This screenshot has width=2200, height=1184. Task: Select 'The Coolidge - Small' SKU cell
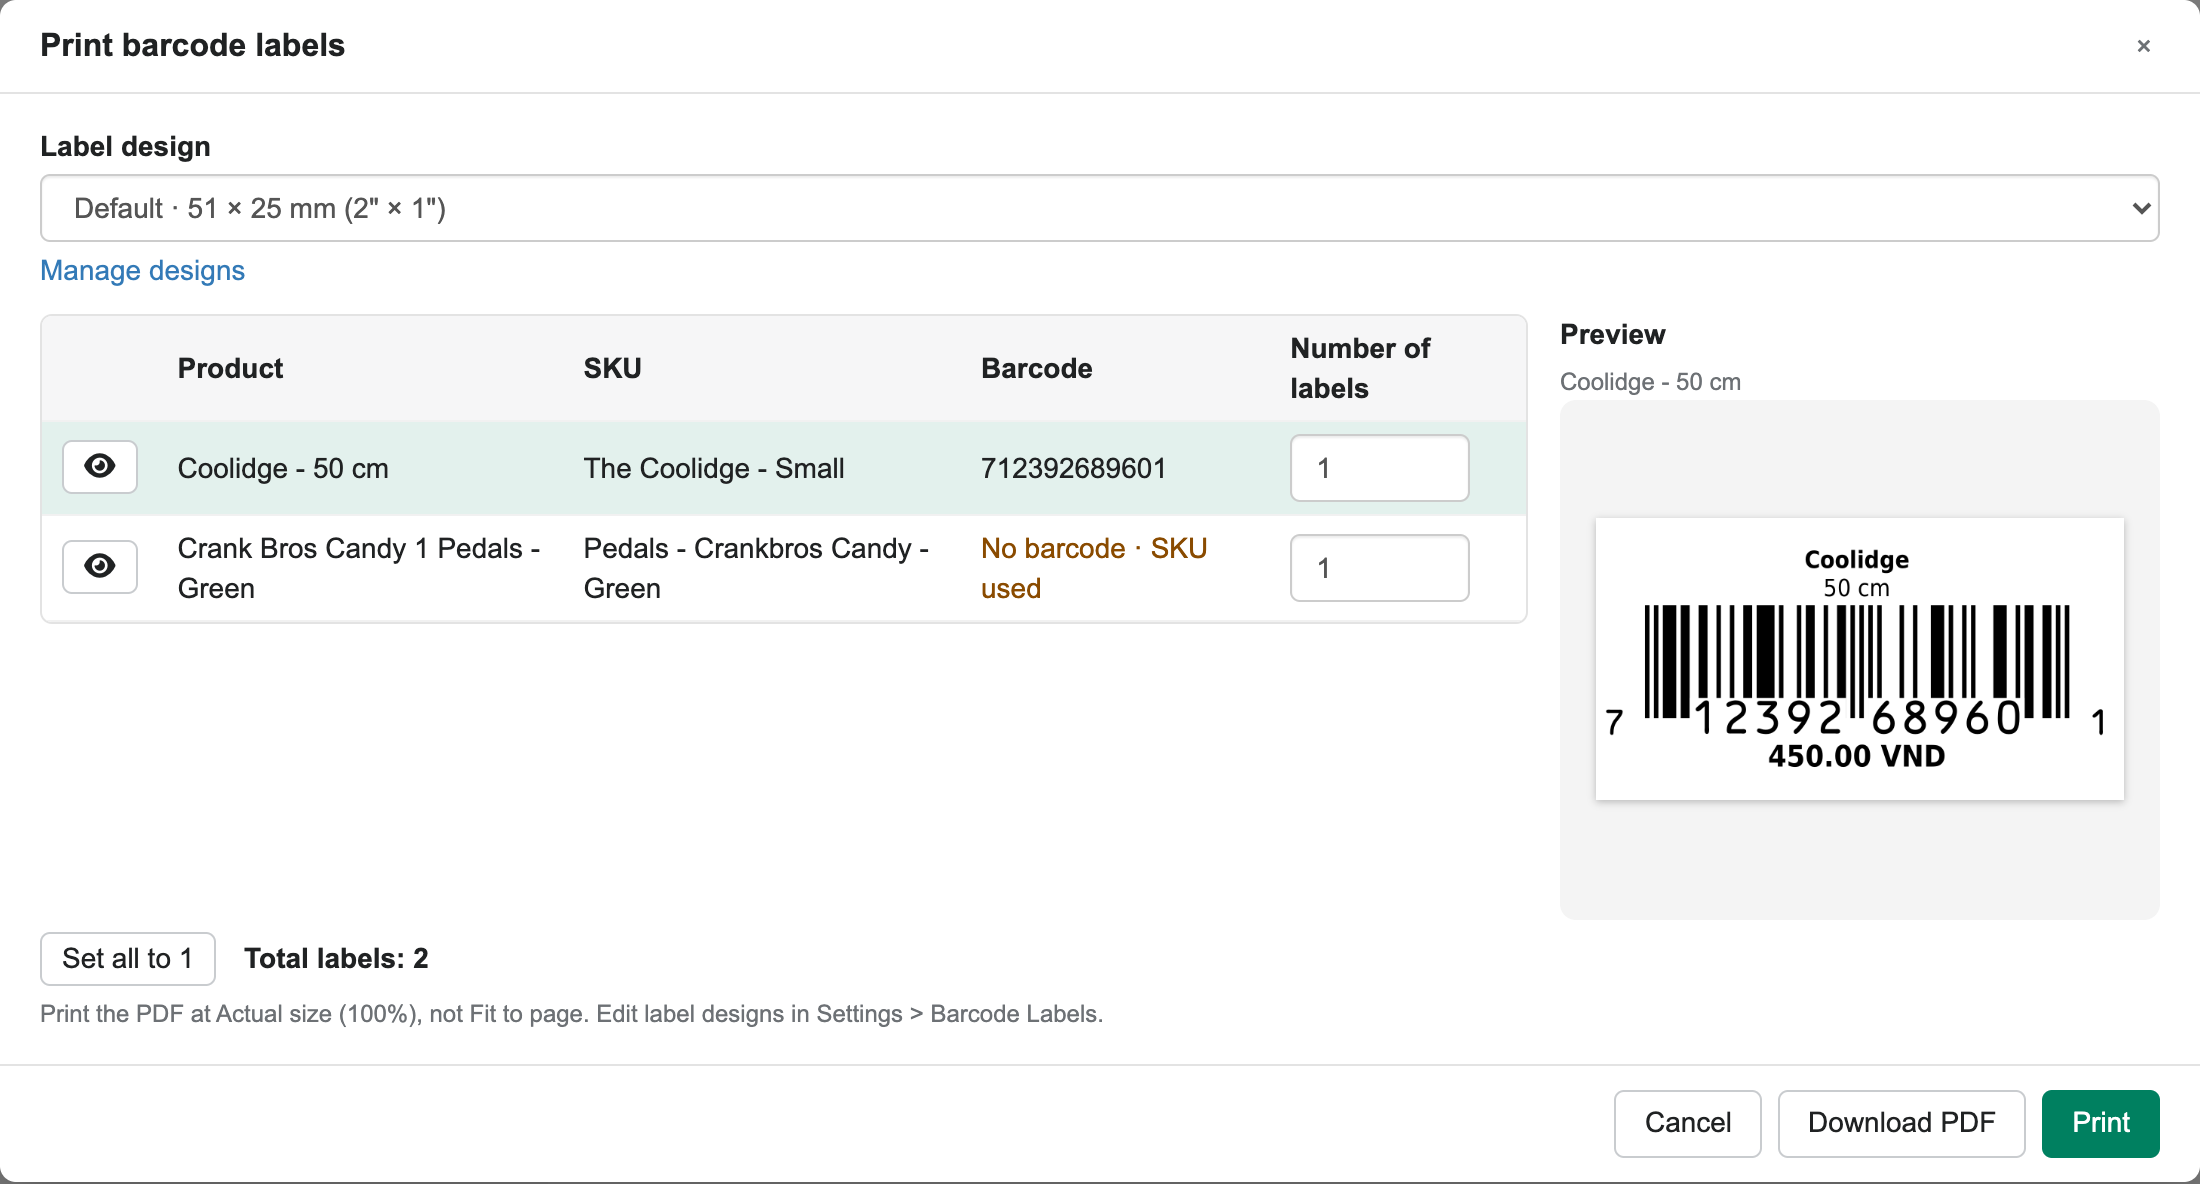tap(713, 468)
